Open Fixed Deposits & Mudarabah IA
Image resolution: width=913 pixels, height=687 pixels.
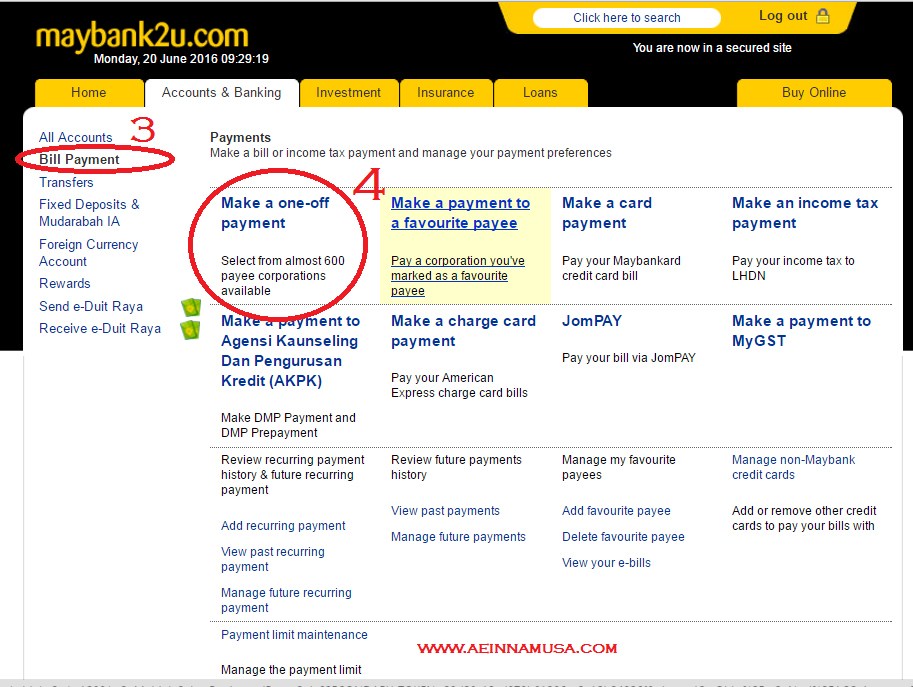89,213
